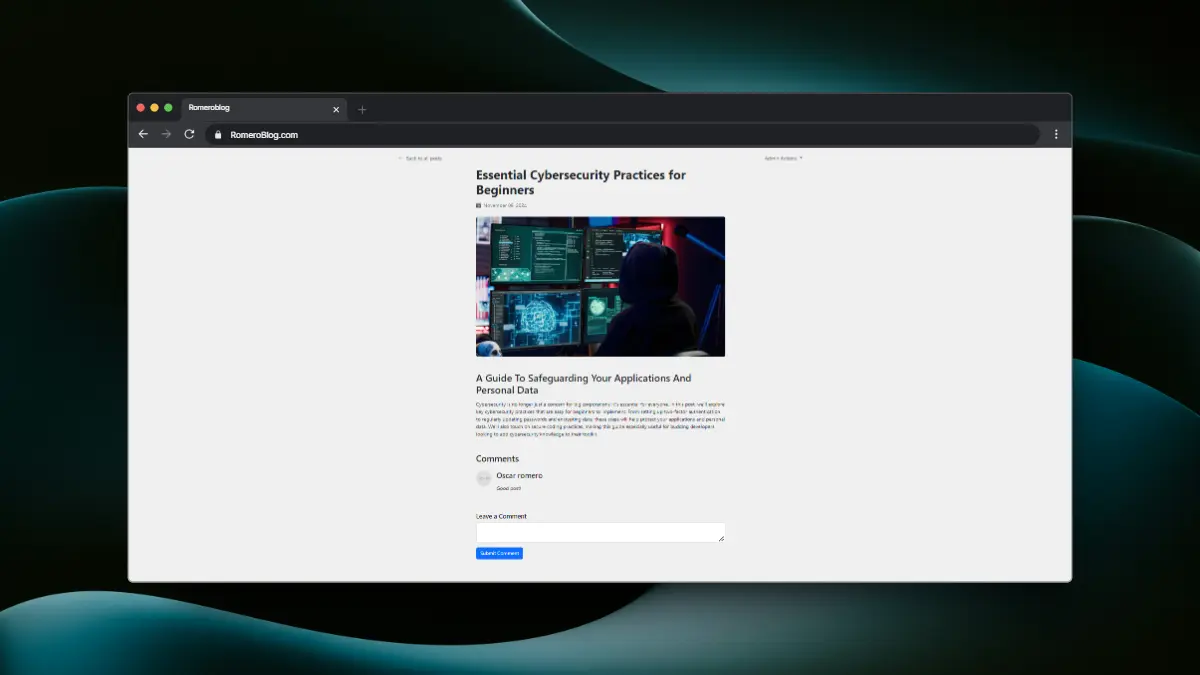Click the yellow minimize window button

[155, 107]
